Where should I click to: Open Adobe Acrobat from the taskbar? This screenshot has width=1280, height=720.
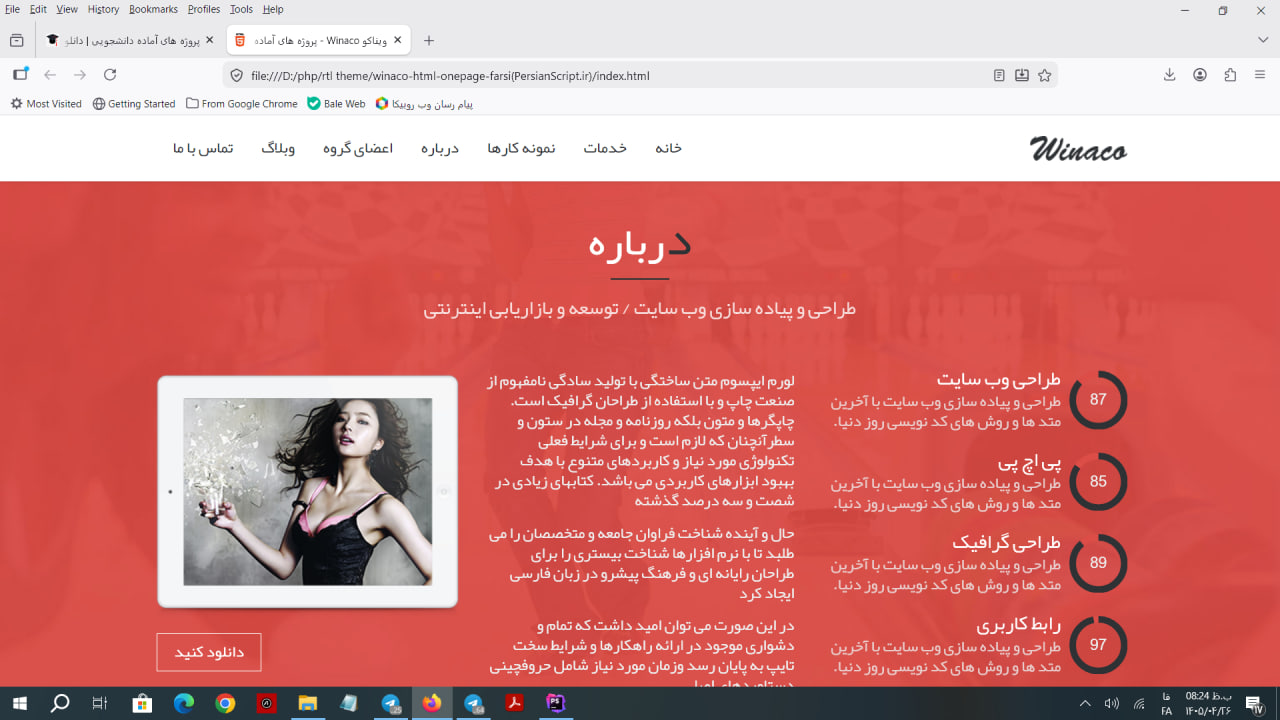pos(514,703)
